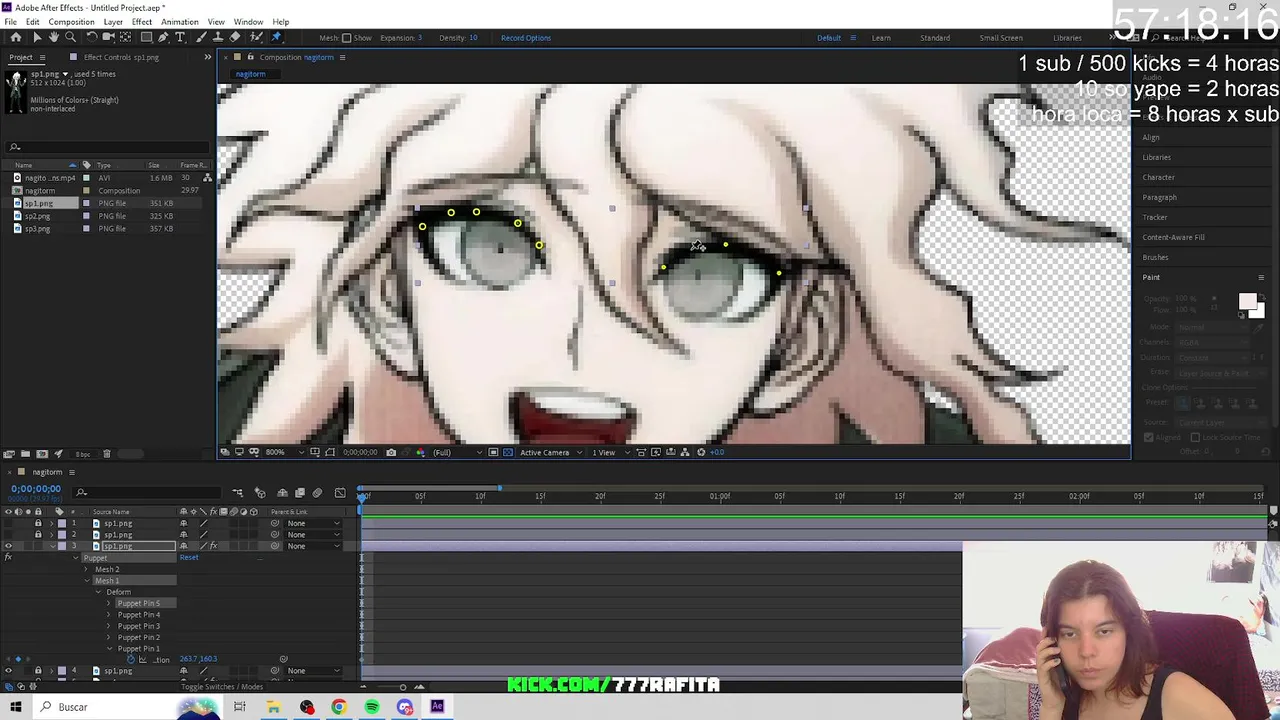Toggle the transparency grid icon in viewer
This screenshot has width=1280, height=720.
point(508,452)
